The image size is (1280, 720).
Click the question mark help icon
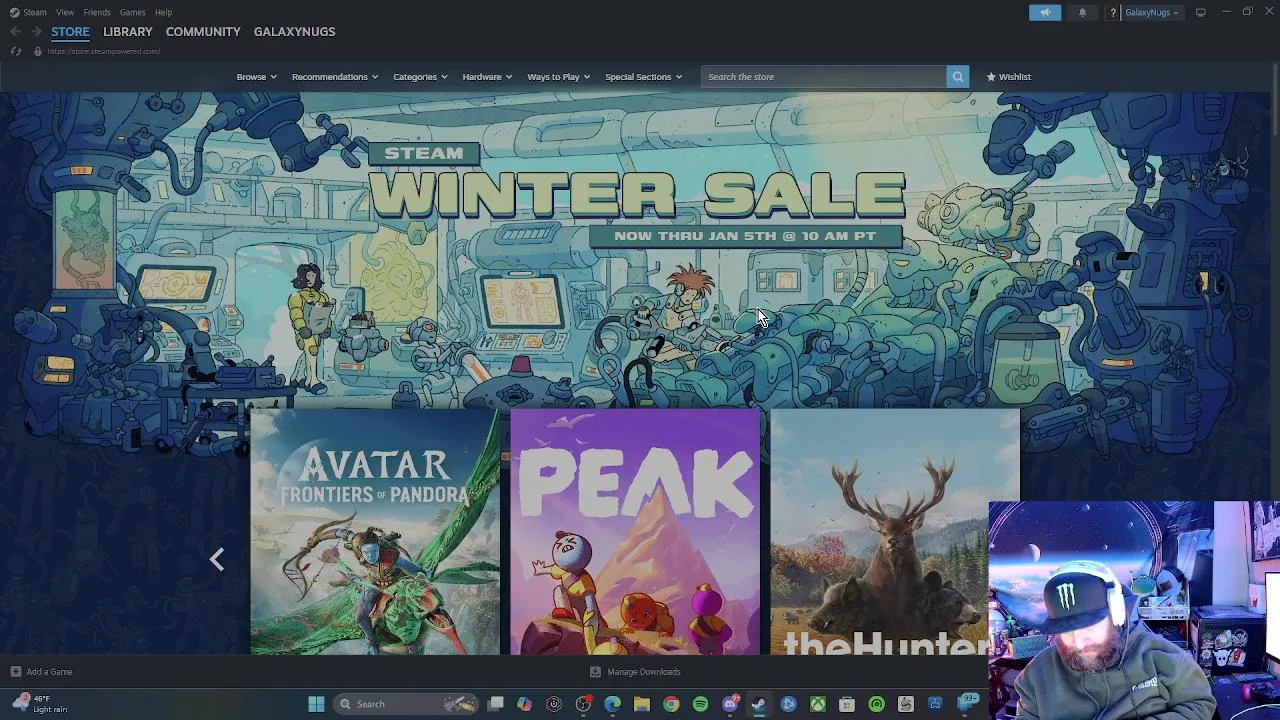coord(1112,12)
